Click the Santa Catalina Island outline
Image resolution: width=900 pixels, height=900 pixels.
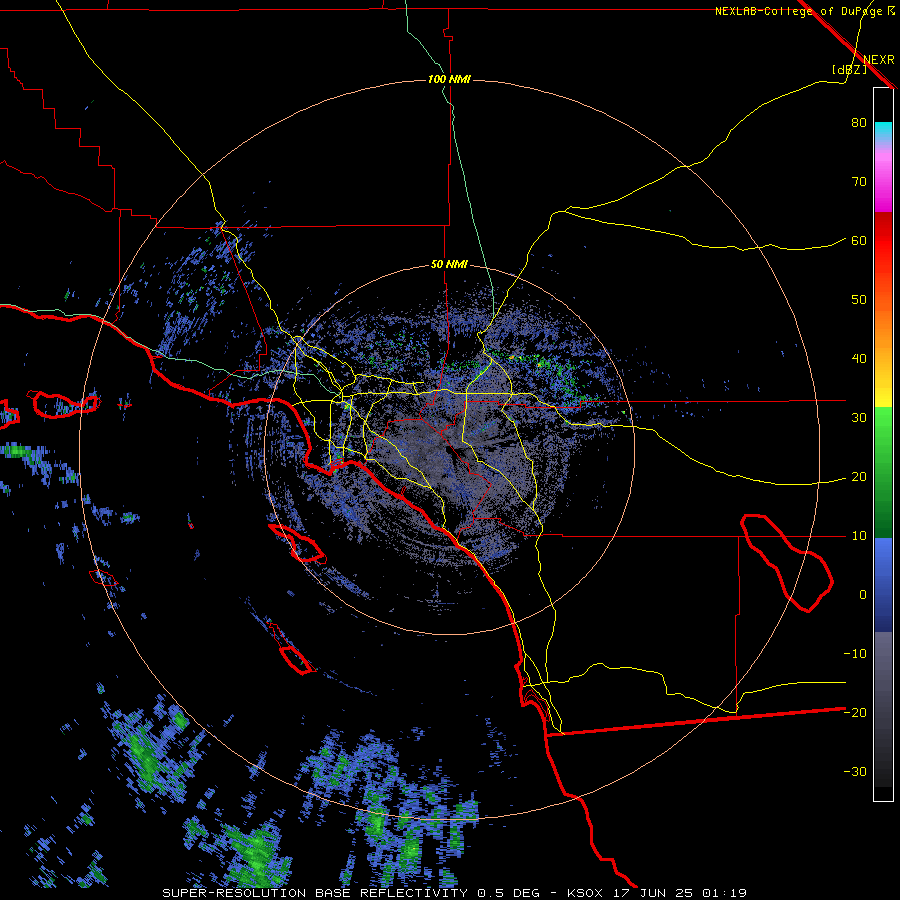coord(297,543)
